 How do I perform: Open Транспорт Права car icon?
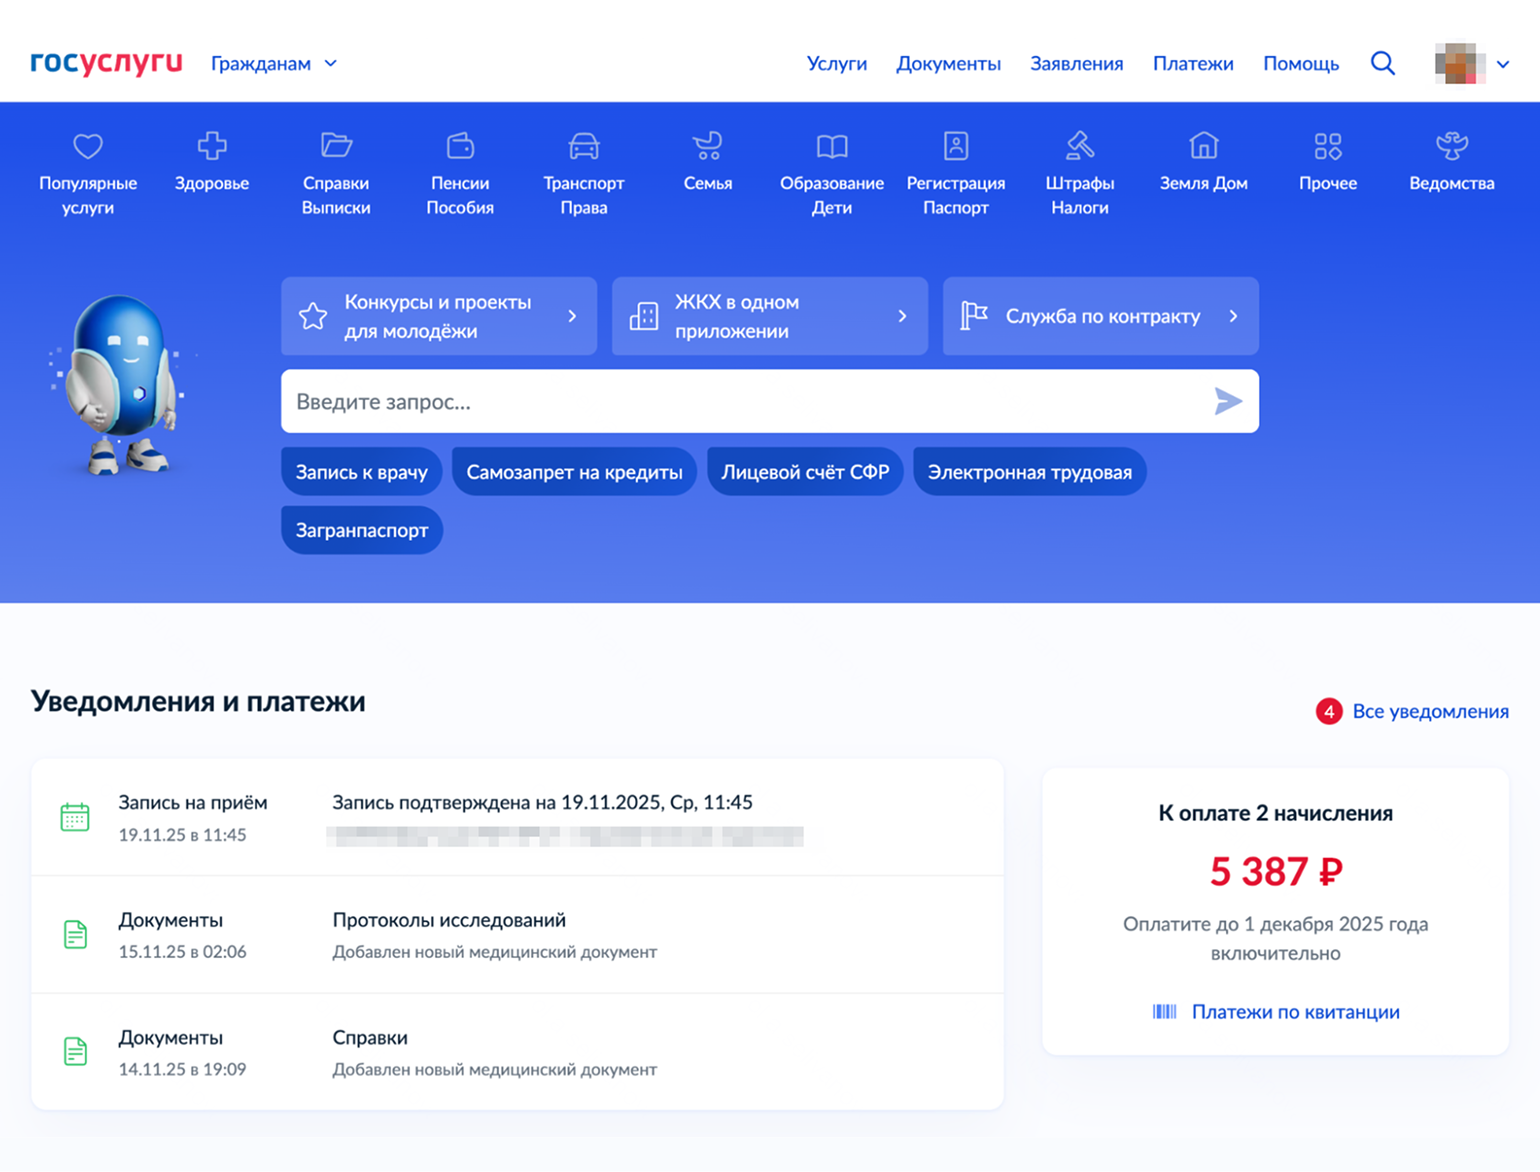pos(584,146)
